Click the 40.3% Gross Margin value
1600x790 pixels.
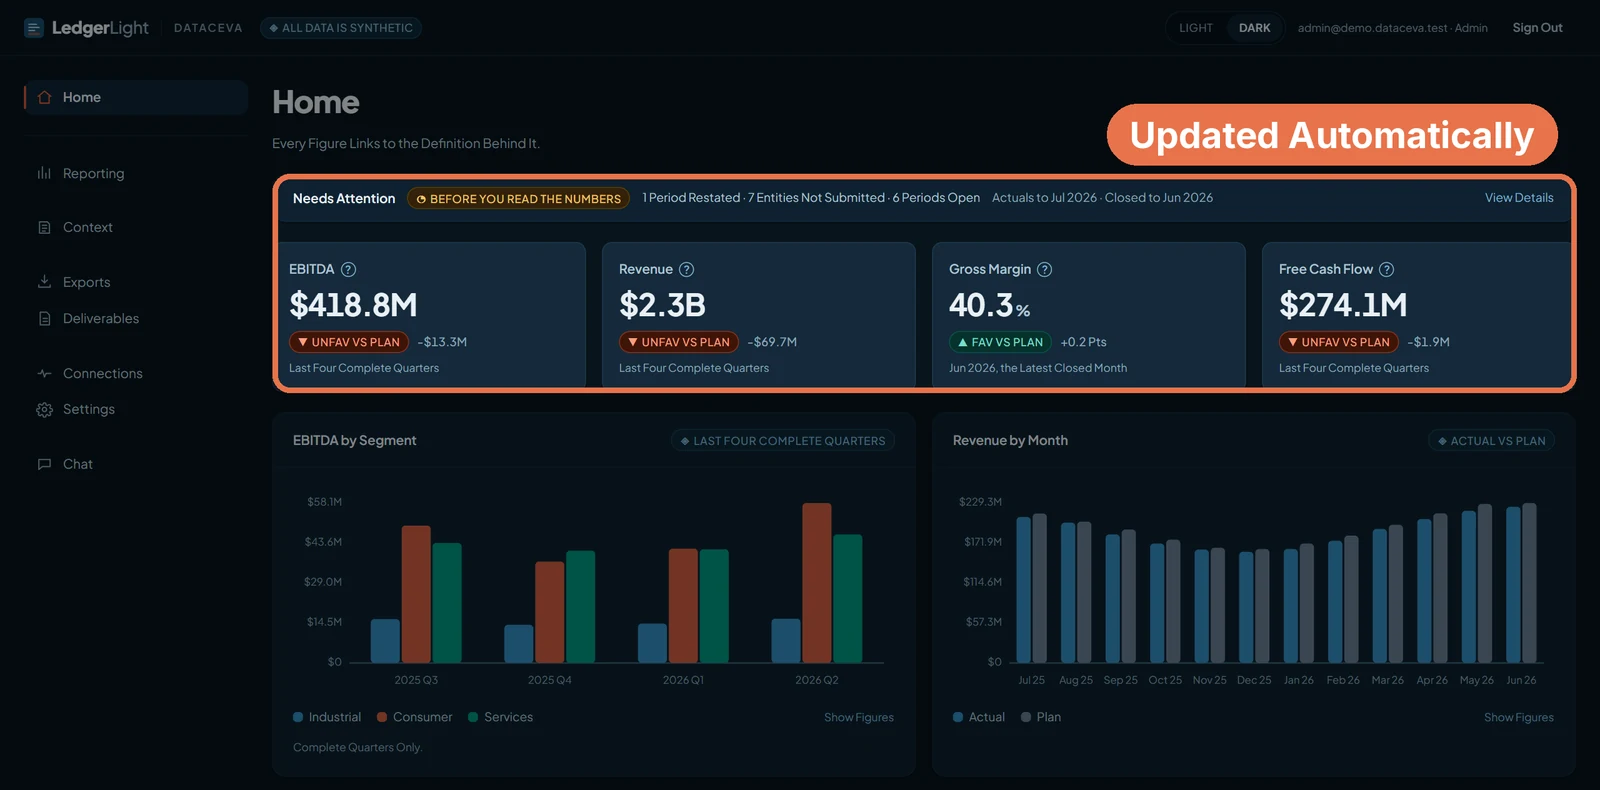click(x=989, y=305)
